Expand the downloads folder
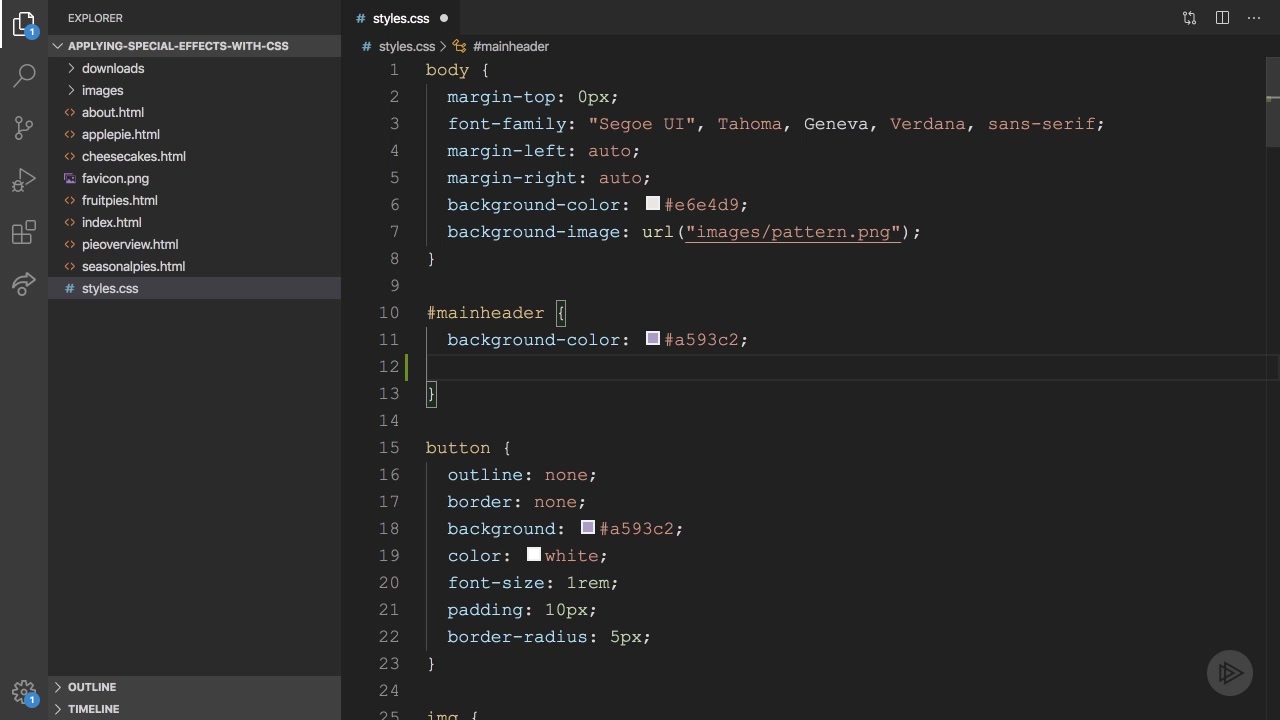 coord(112,68)
